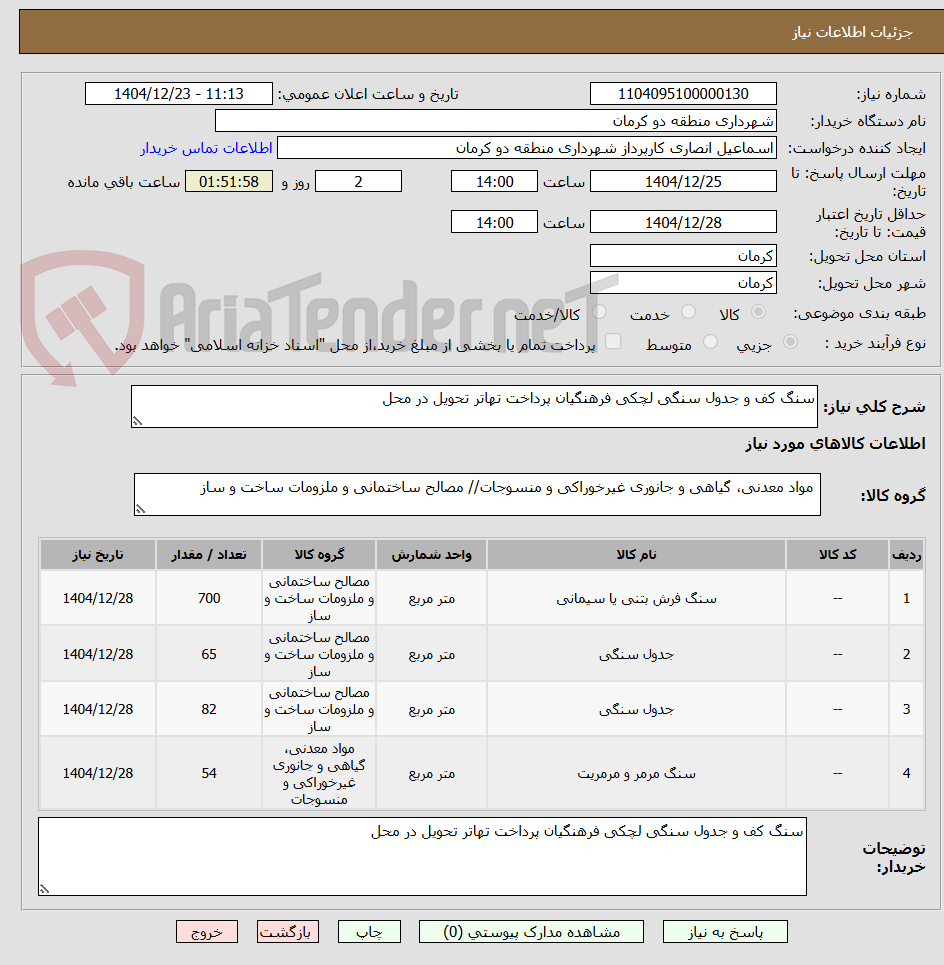Click the quantity 82 cell

[209, 709]
